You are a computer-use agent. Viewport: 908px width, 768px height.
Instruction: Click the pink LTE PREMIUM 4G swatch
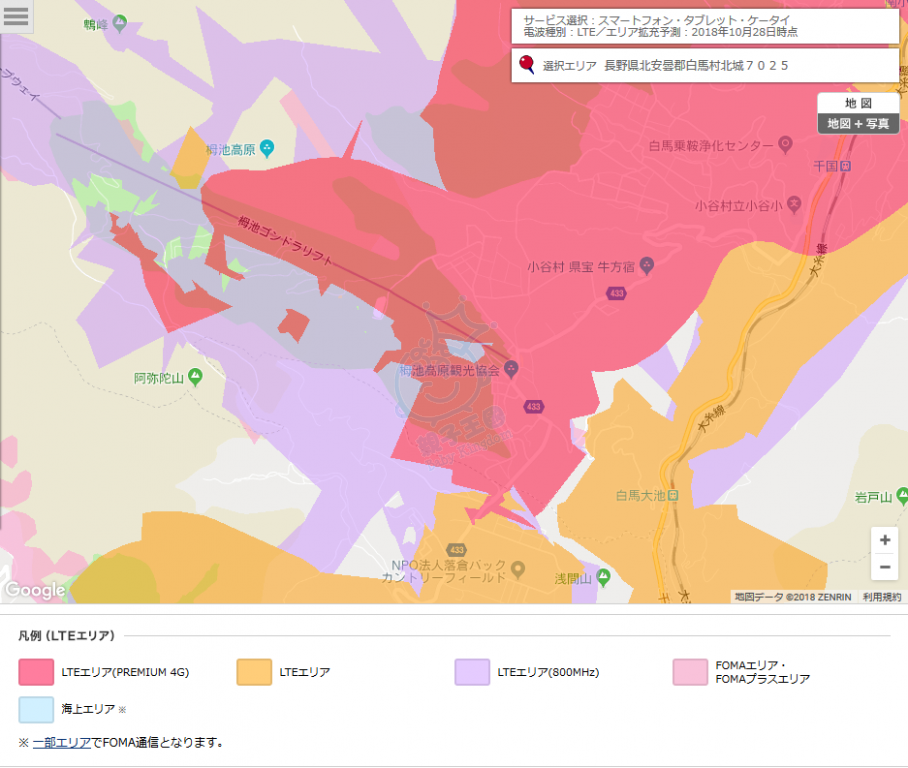(x=35, y=672)
